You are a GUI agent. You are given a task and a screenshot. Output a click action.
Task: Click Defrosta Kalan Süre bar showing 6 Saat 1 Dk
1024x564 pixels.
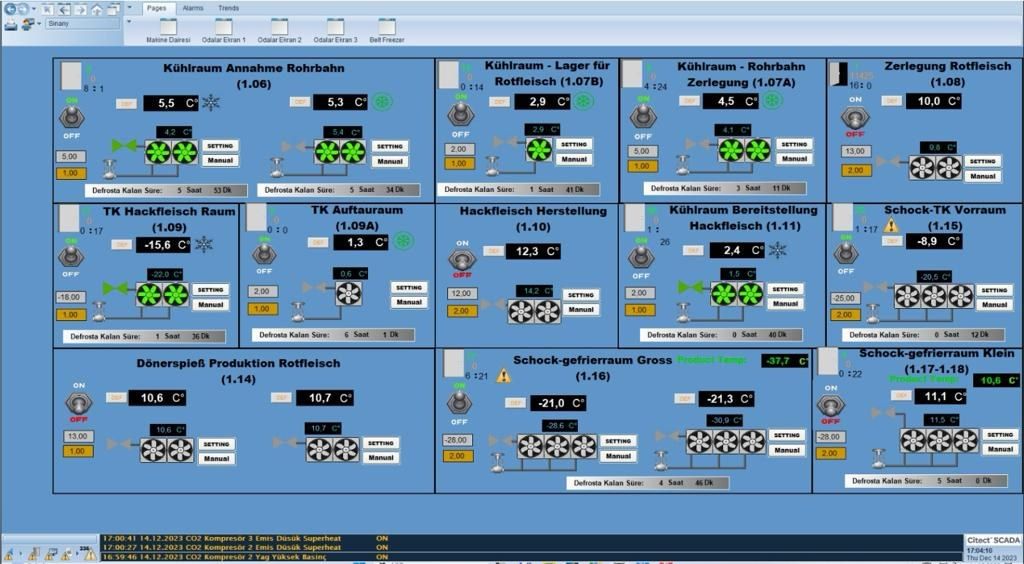pos(333,335)
